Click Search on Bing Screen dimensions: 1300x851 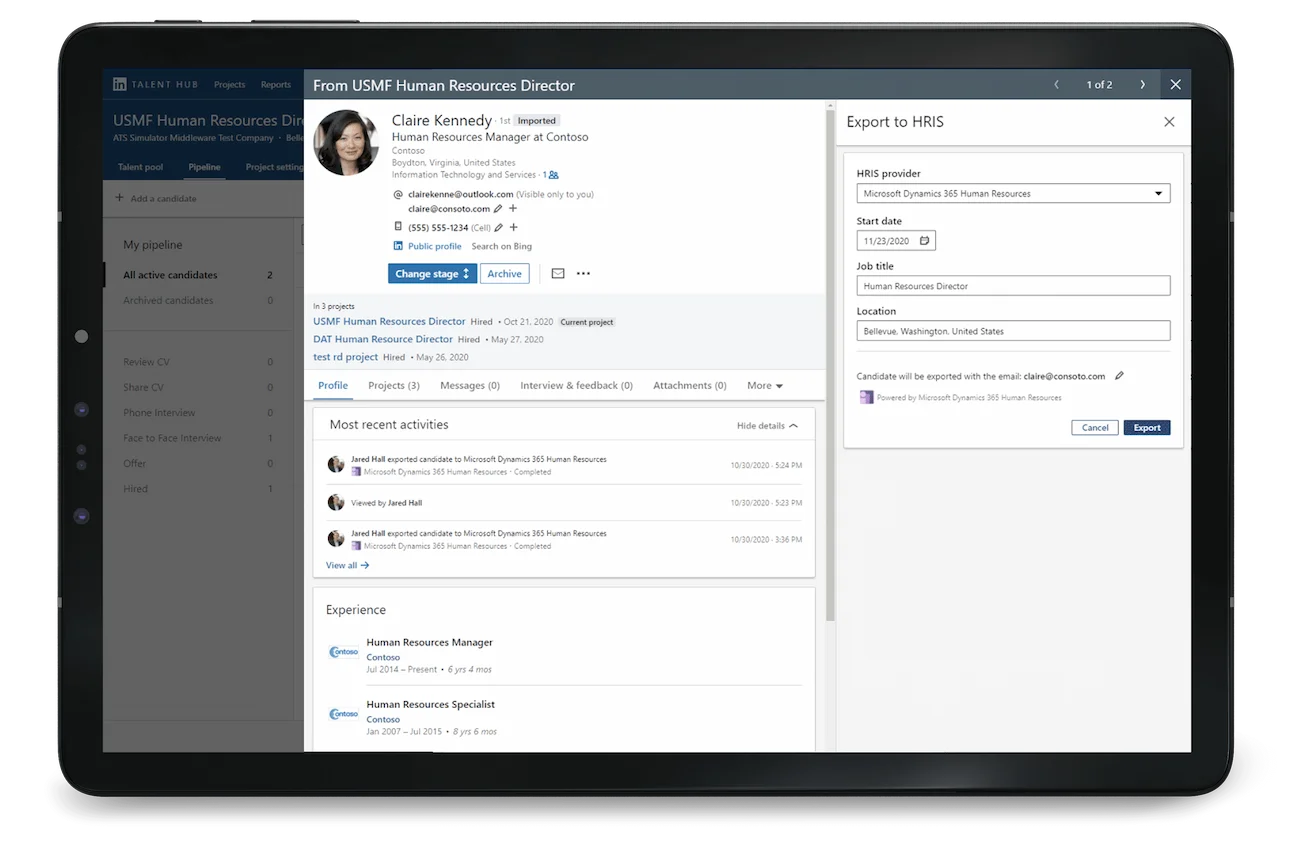[501, 246]
